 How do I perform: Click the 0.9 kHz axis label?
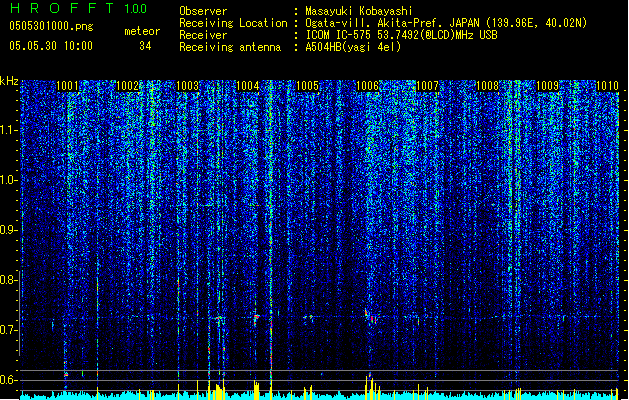point(8,230)
